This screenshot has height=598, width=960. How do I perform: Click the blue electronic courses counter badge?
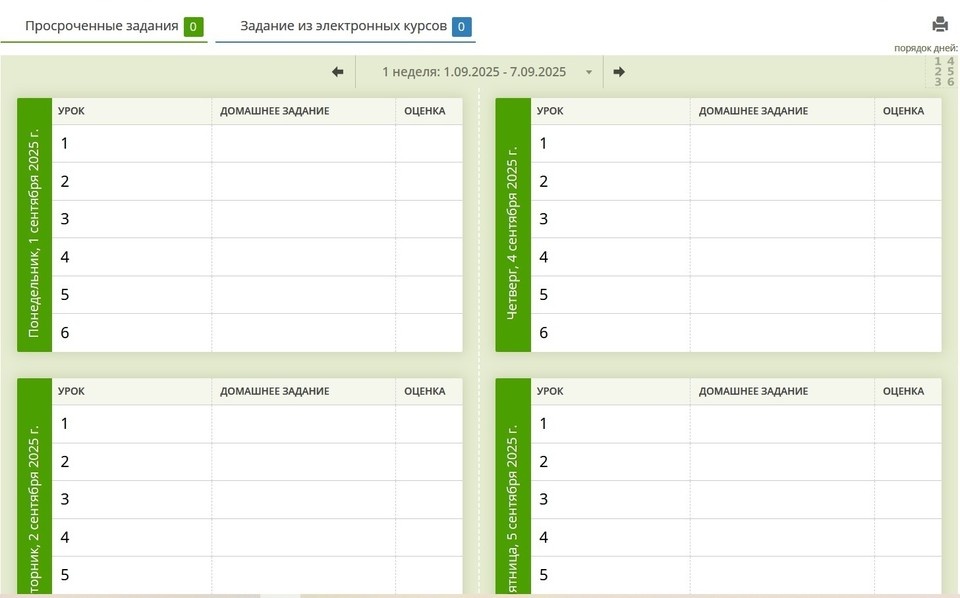462,27
